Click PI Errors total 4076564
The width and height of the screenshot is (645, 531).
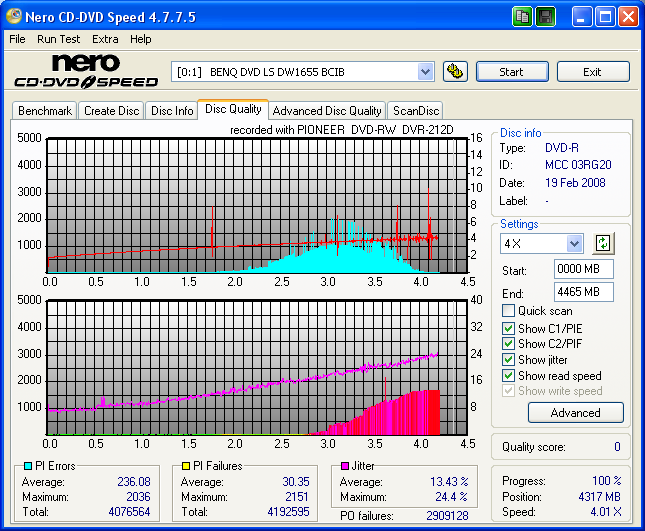[x=129, y=512]
